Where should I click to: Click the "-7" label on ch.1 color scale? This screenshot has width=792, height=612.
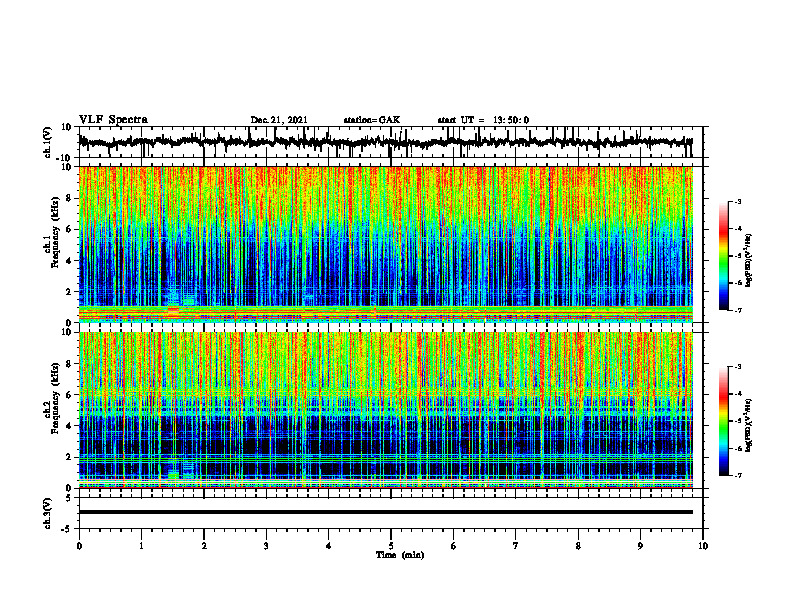[737, 310]
